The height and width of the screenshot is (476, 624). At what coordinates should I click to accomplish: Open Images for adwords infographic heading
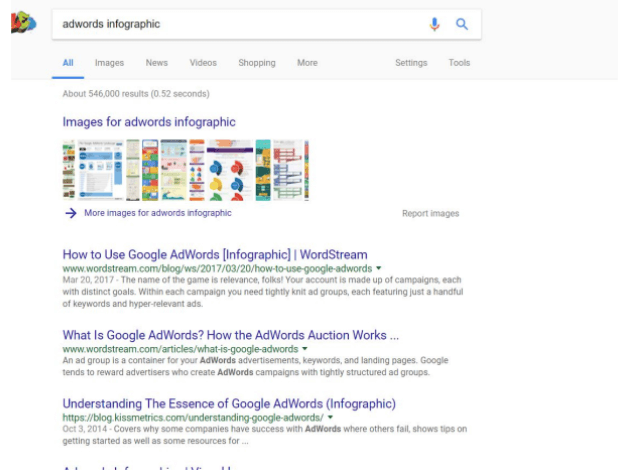pos(149,122)
